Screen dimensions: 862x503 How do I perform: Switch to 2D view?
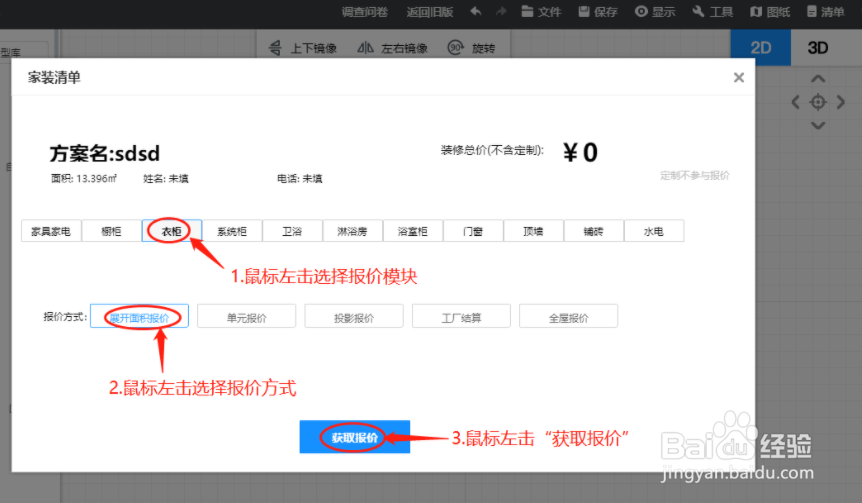[x=760, y=48]
